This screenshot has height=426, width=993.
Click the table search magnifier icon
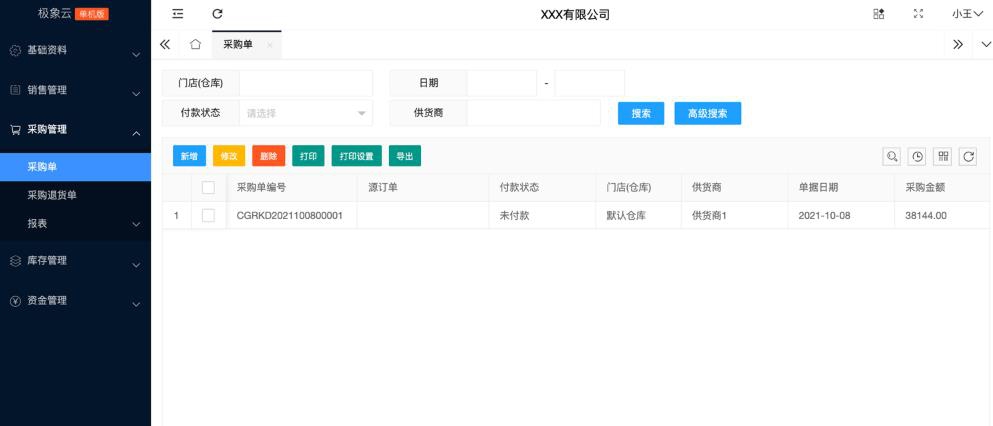click(x=892, y=156)
